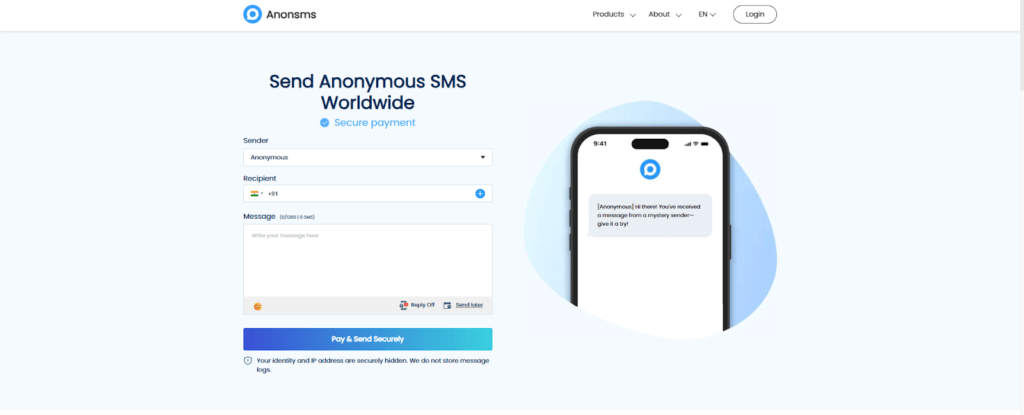
Task: Click Pay & Send Securely button
Action: coord(368,339)
